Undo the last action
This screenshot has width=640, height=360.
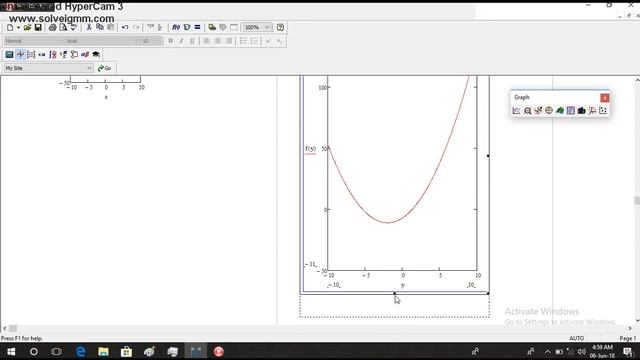(125, 27)
